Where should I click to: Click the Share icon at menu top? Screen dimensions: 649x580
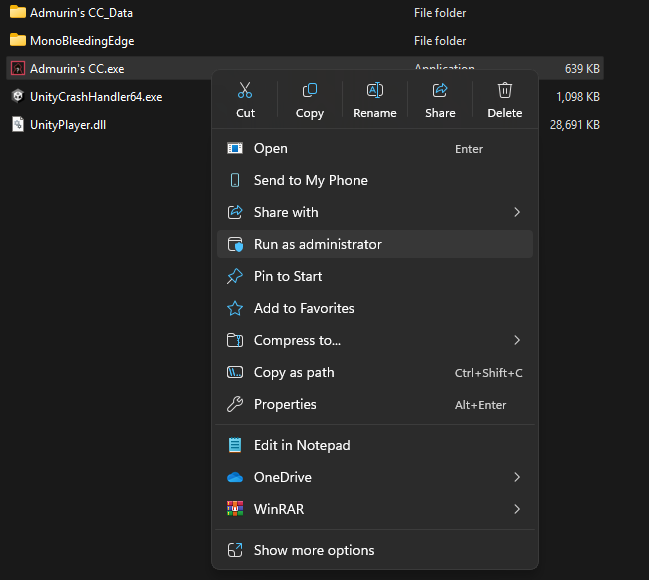tap(440, 91)
